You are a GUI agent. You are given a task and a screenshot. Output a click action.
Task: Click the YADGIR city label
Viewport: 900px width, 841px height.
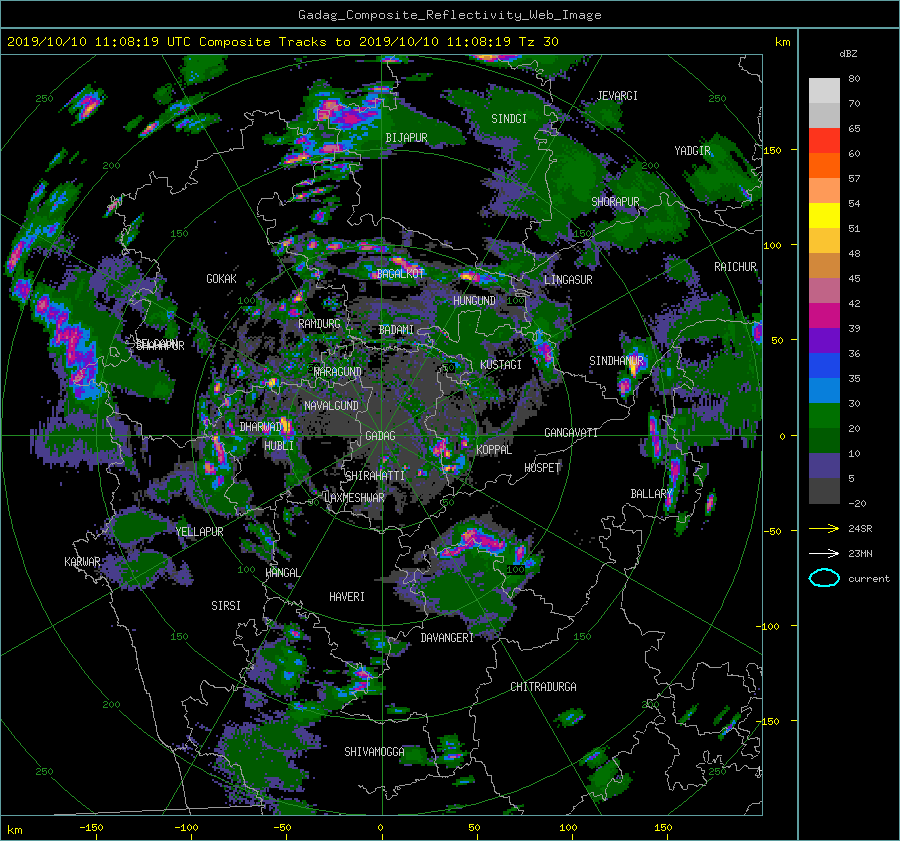point(692,151)
